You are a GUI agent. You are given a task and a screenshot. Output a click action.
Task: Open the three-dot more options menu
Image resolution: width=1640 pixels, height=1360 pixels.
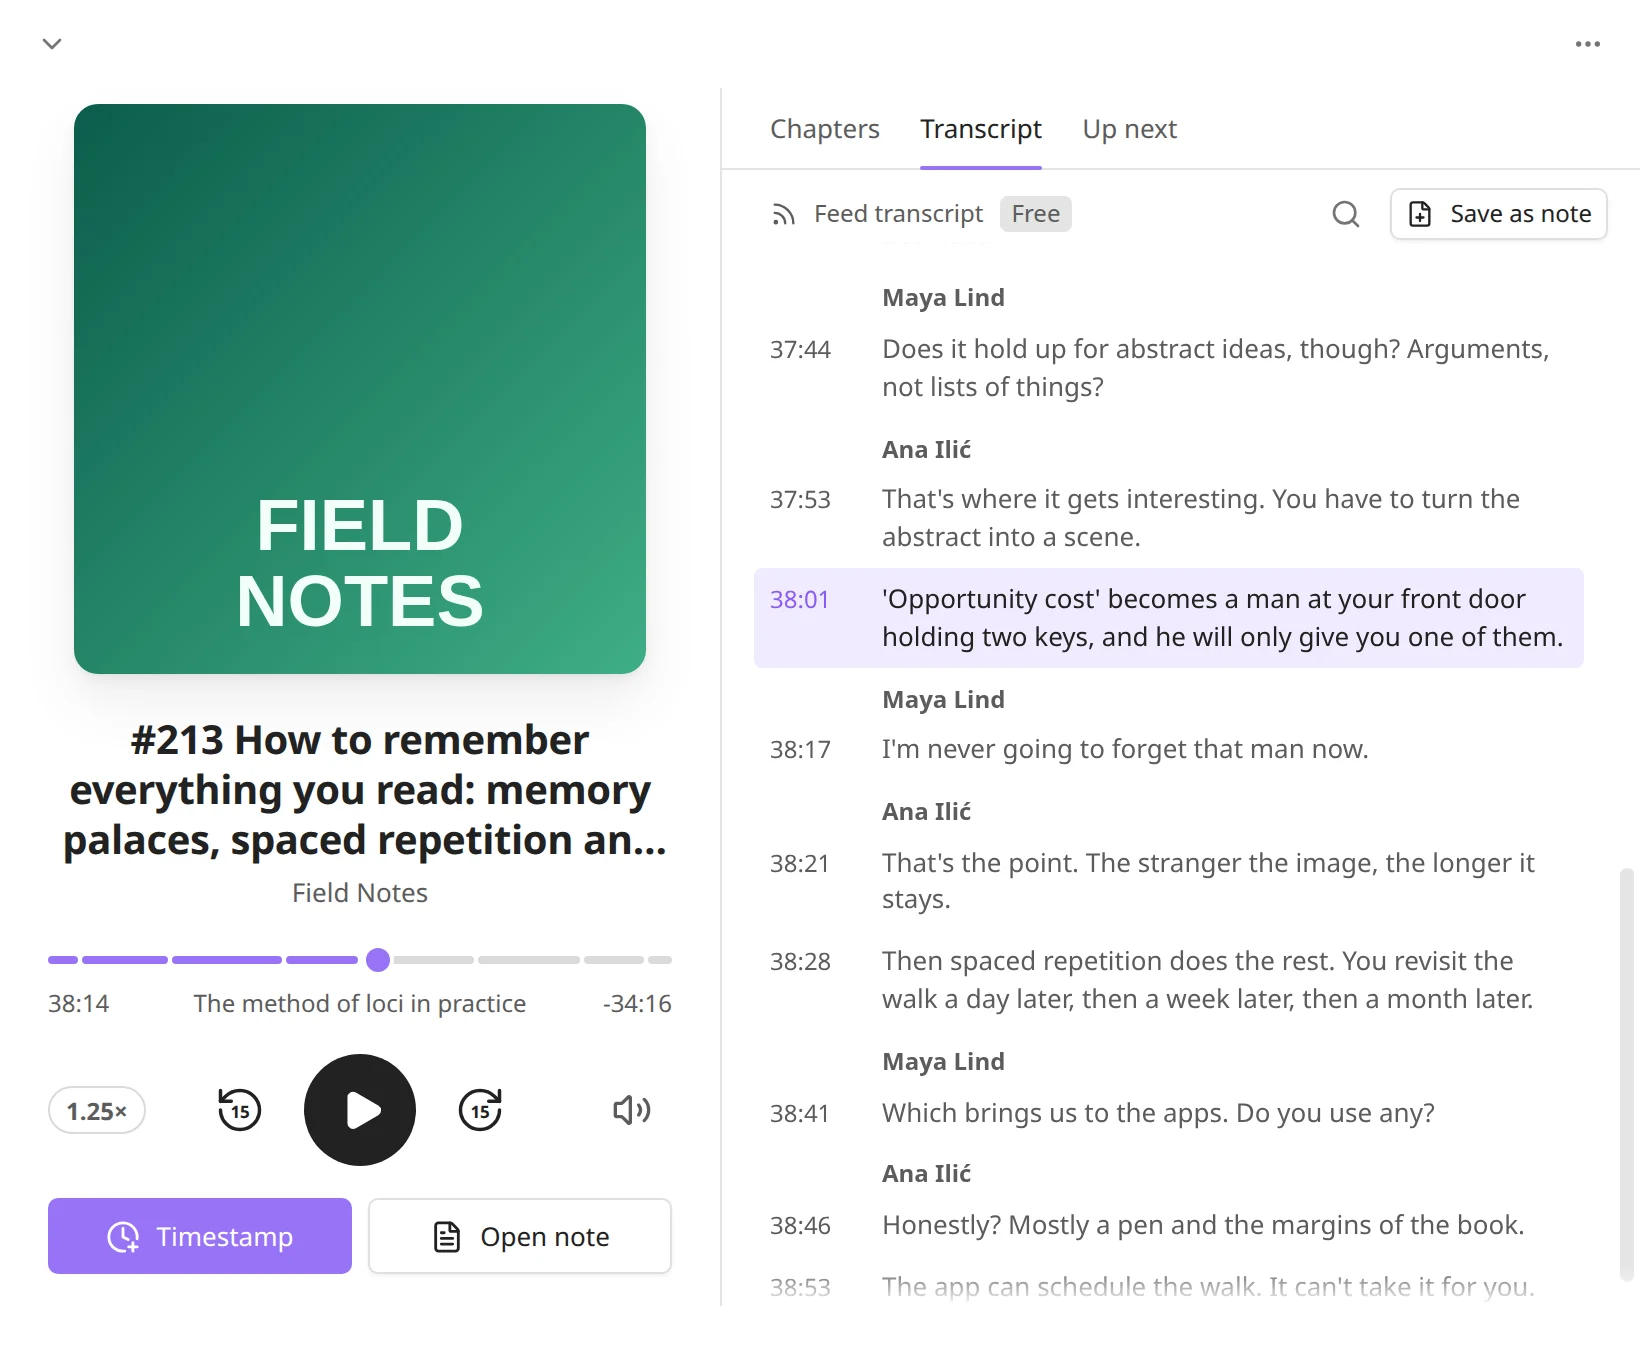1588,44
